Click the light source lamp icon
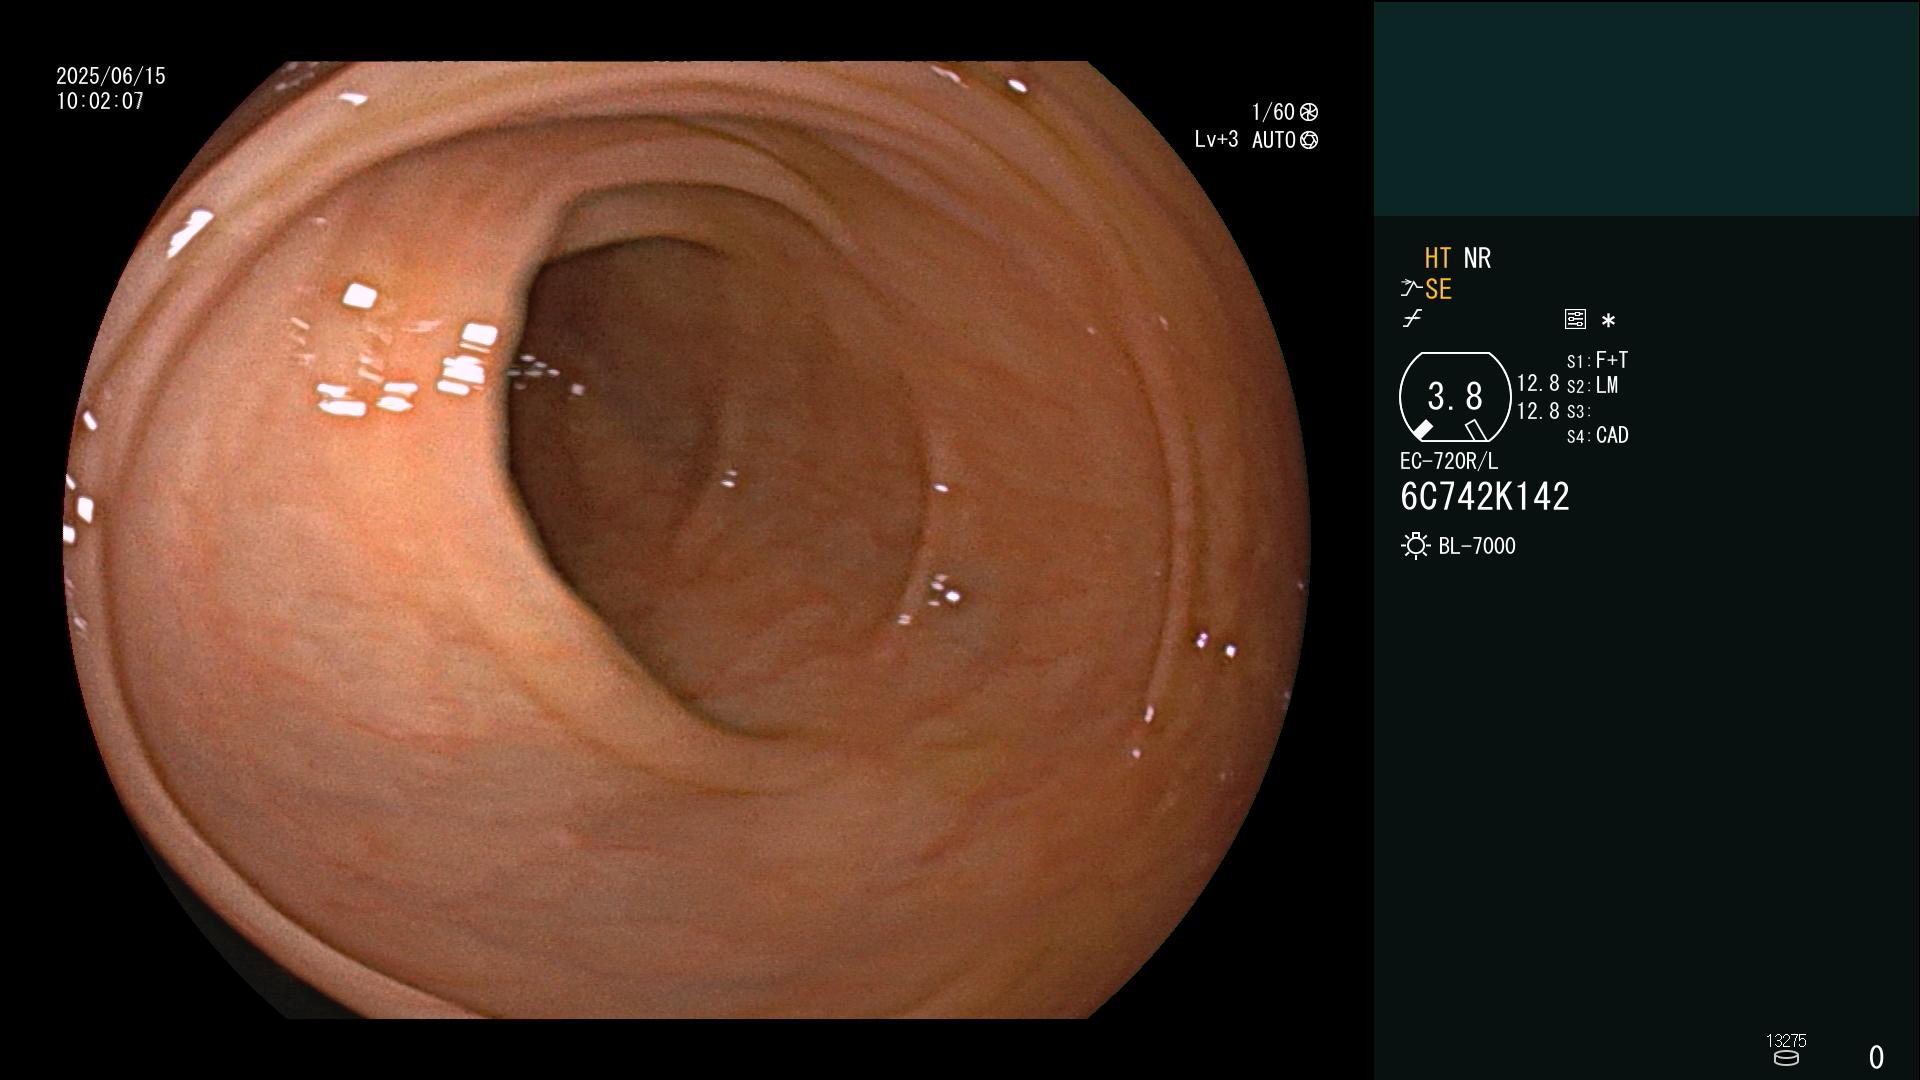Image resolution: width=1920 pixels, height=1080 pixels. pyautogui.click(x=1415, y=546)
